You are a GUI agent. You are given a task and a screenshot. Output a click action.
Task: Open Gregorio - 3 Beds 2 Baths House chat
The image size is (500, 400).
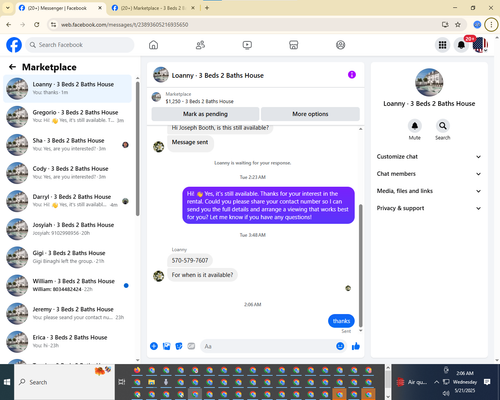[68, 116]
